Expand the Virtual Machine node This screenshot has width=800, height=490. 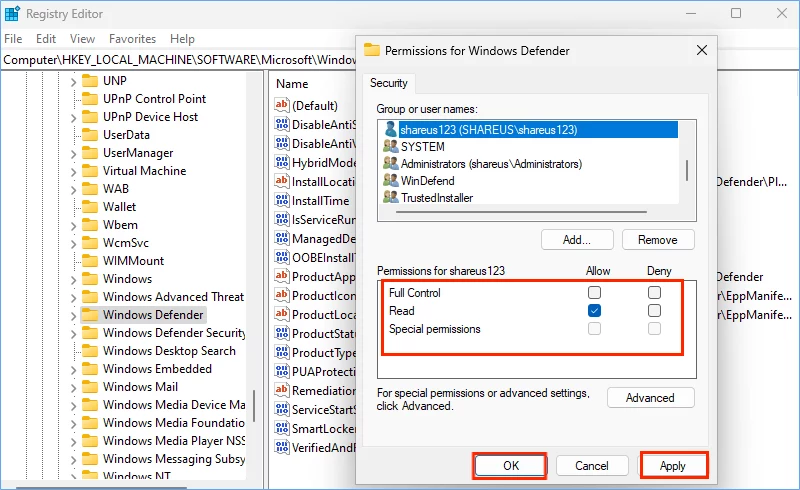[x=73, y=172]
